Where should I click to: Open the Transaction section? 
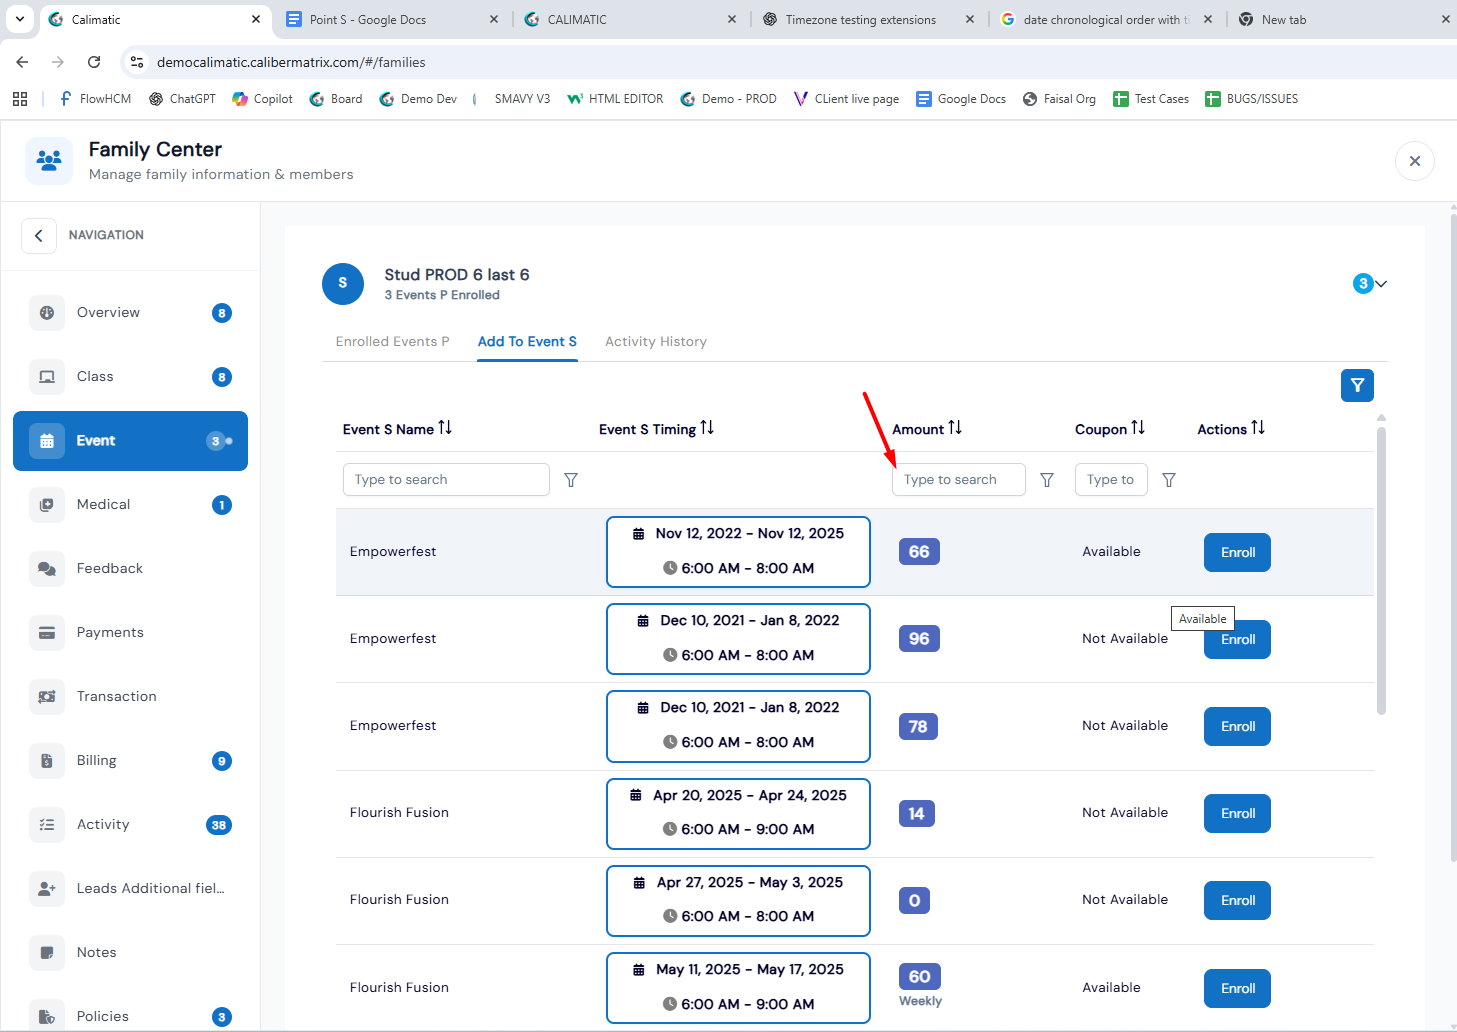tap(130, 697)
